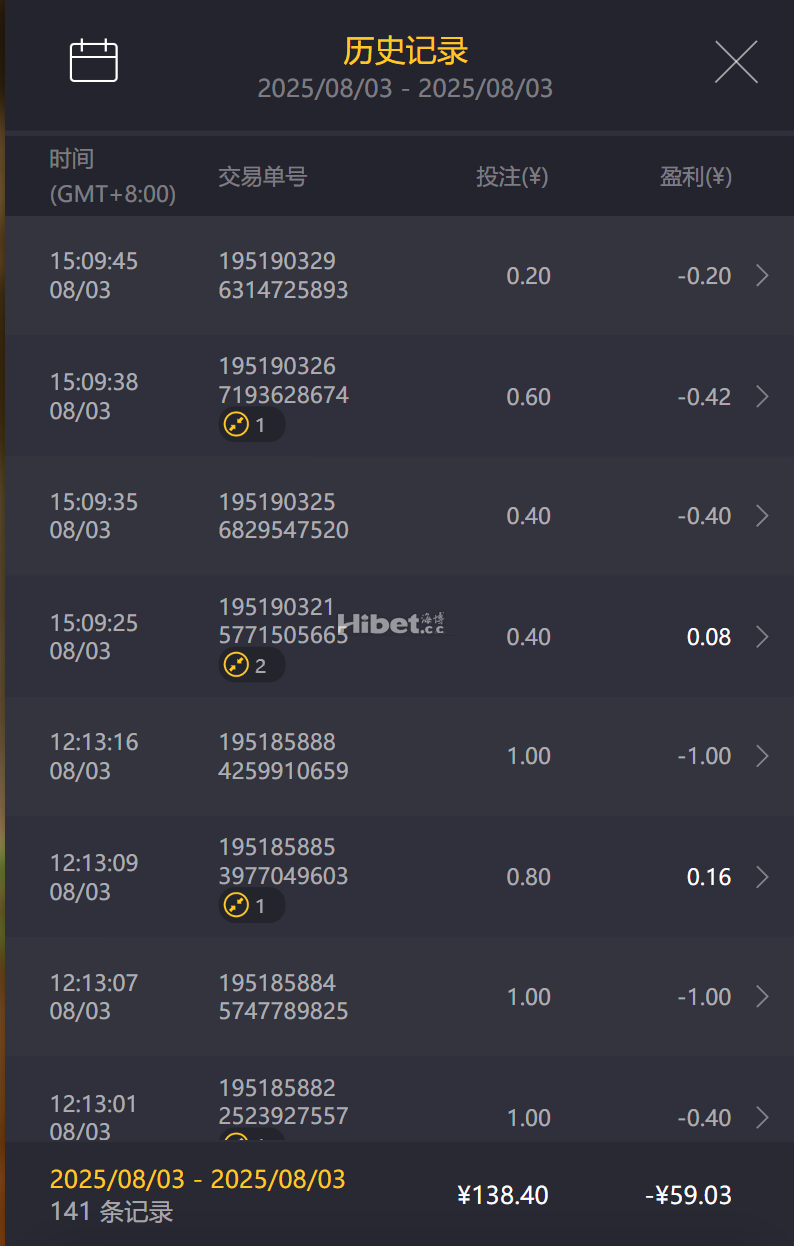The width and height of the screenshot is (794, 1246).
Task: Click the header date range 2025/08/03 - 2025/08/03
Action: [405, 88]
